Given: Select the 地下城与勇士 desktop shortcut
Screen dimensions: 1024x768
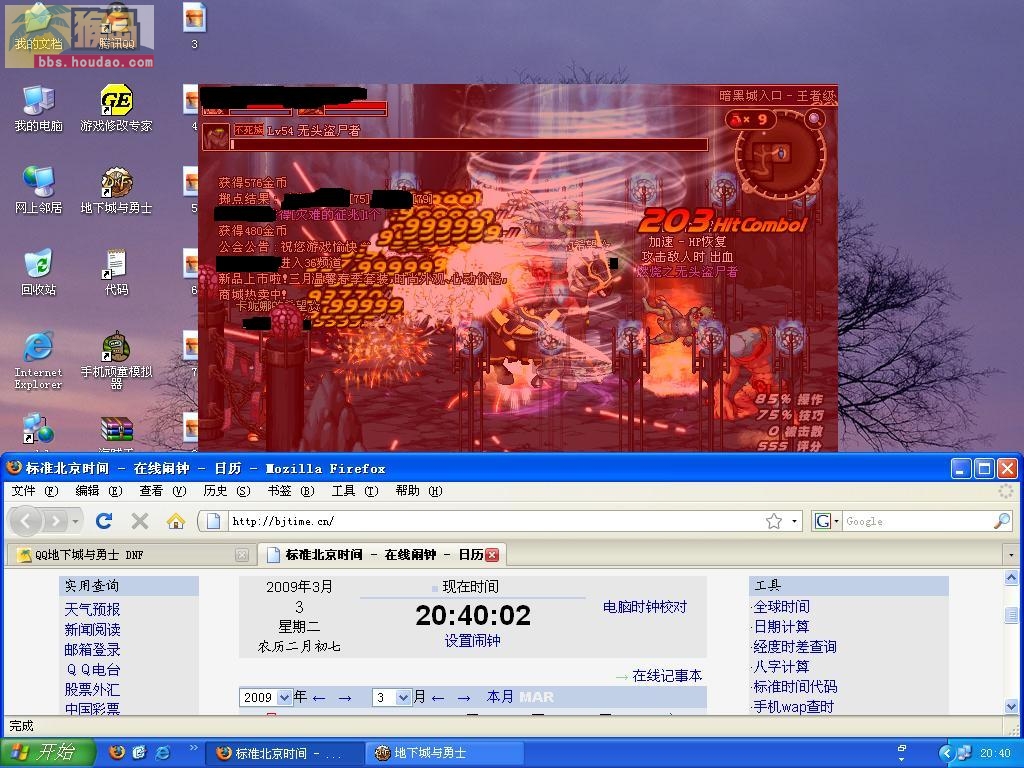Looking at the screenshot, I should (116, 191).
